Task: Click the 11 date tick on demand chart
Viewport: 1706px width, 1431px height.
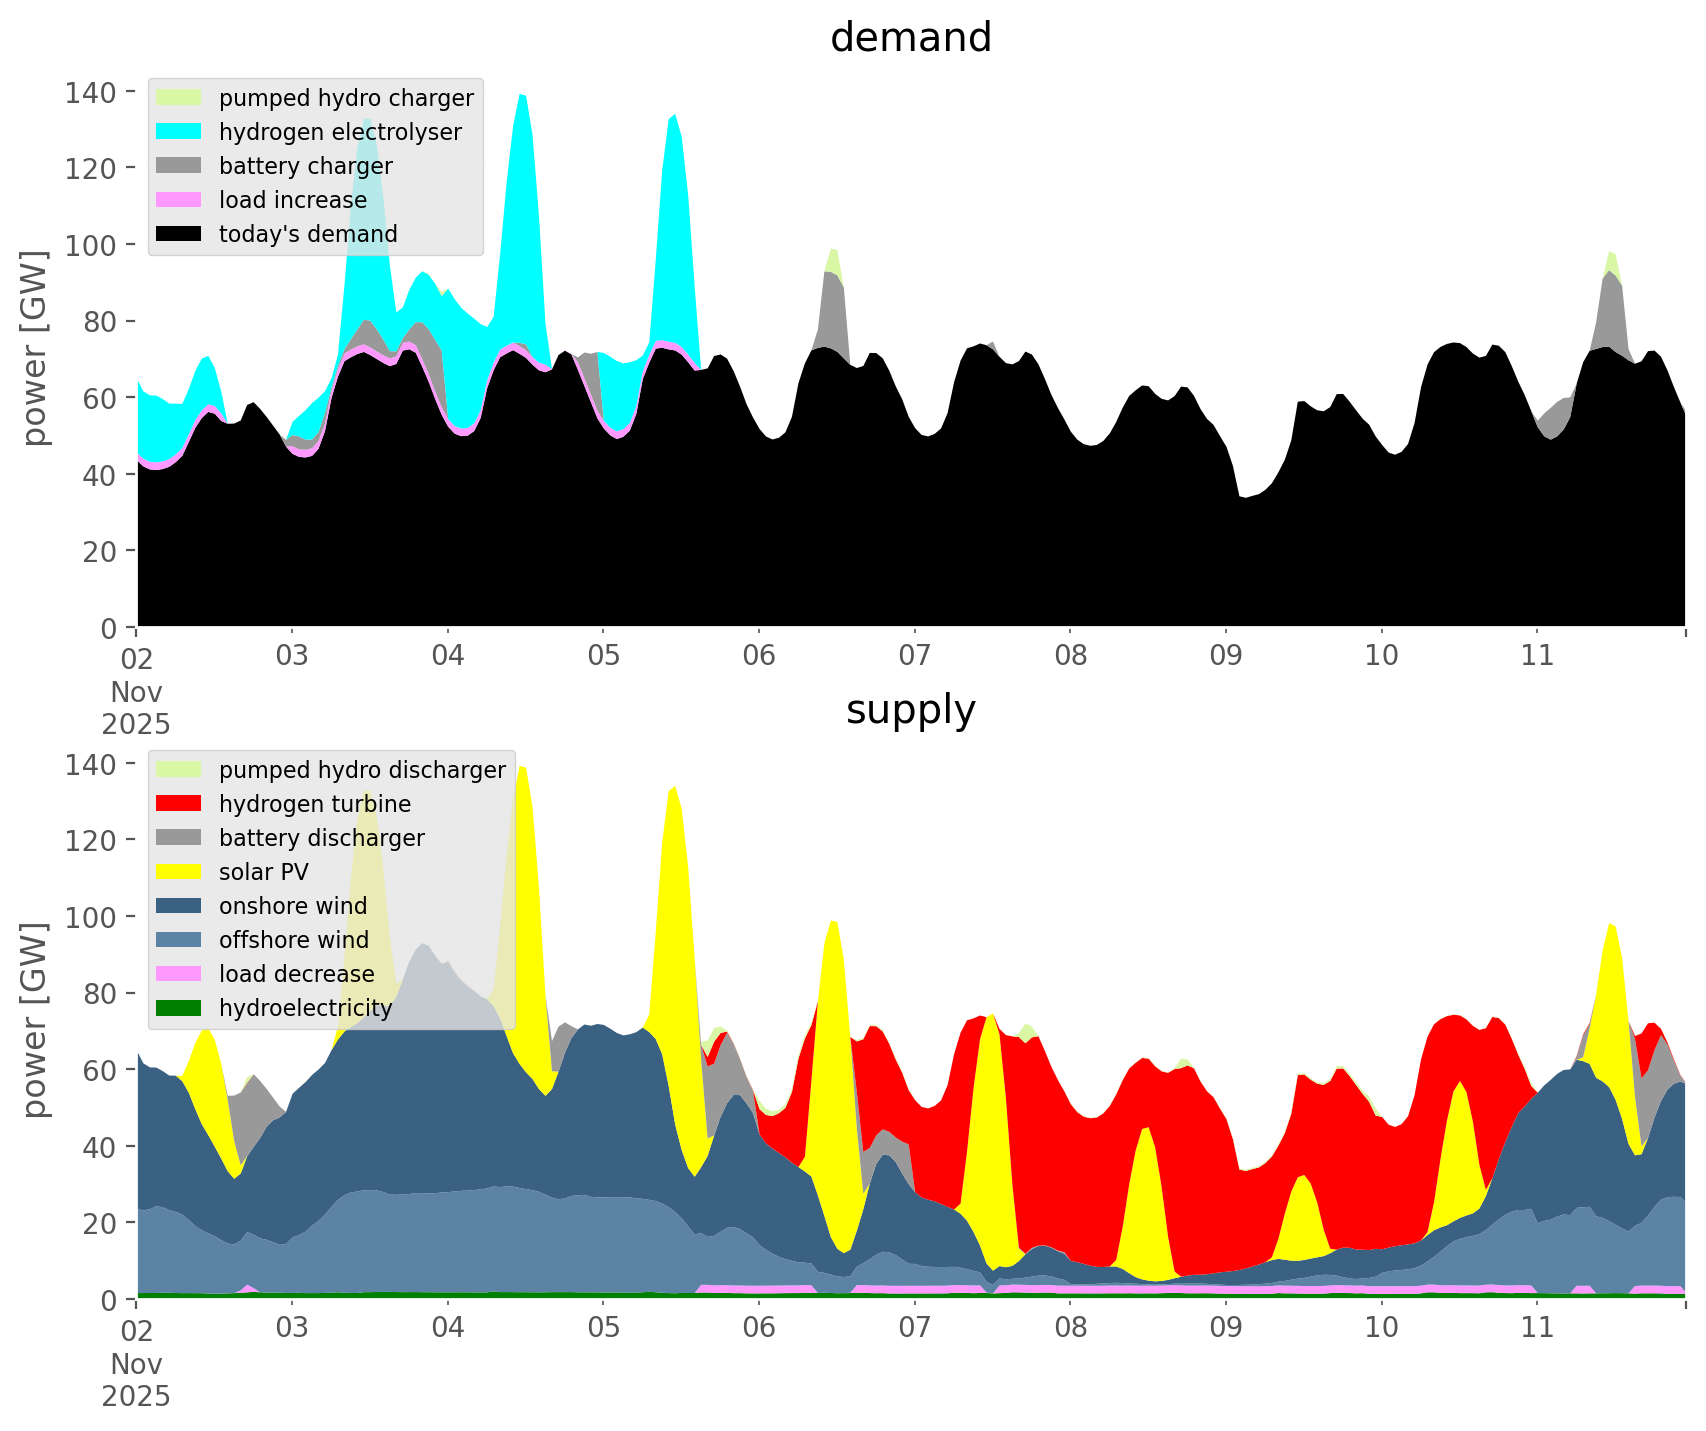Action: click(1537, 656)
